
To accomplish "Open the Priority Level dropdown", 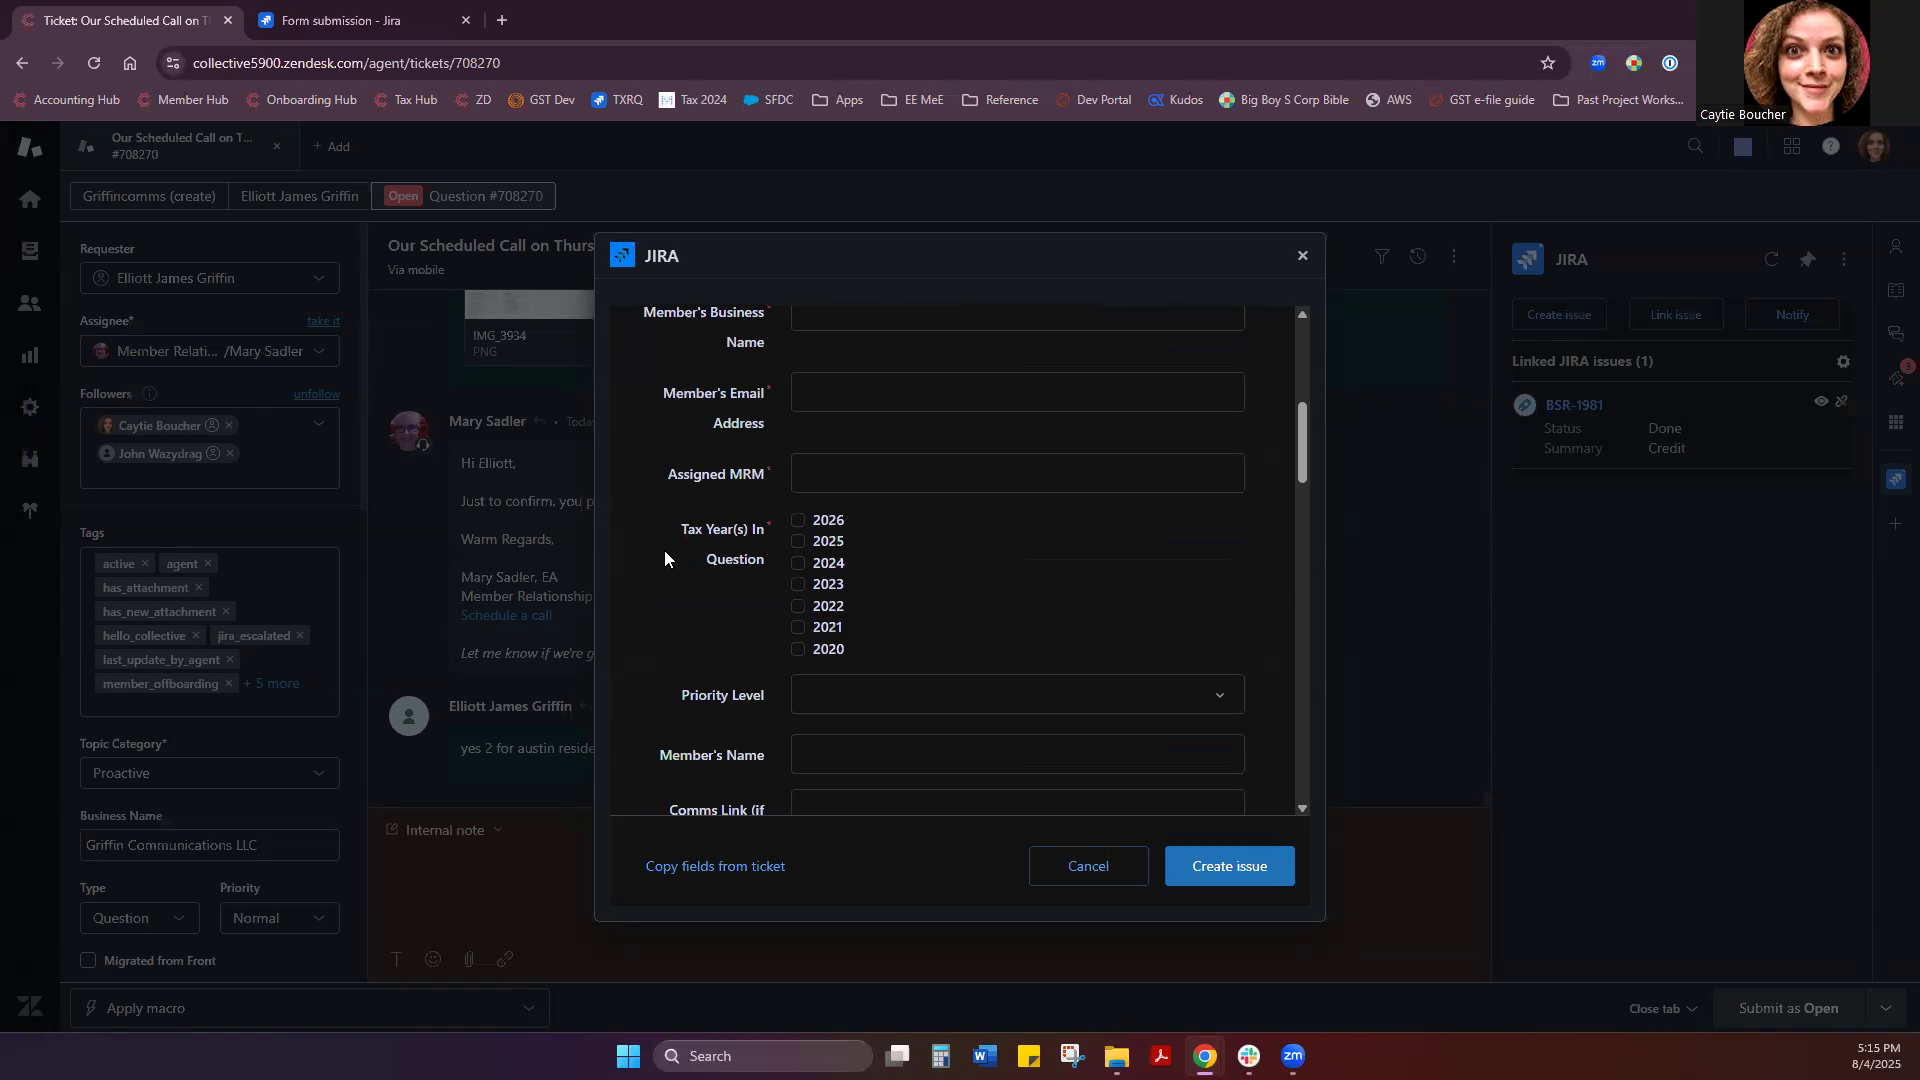I will [1017, 695].
